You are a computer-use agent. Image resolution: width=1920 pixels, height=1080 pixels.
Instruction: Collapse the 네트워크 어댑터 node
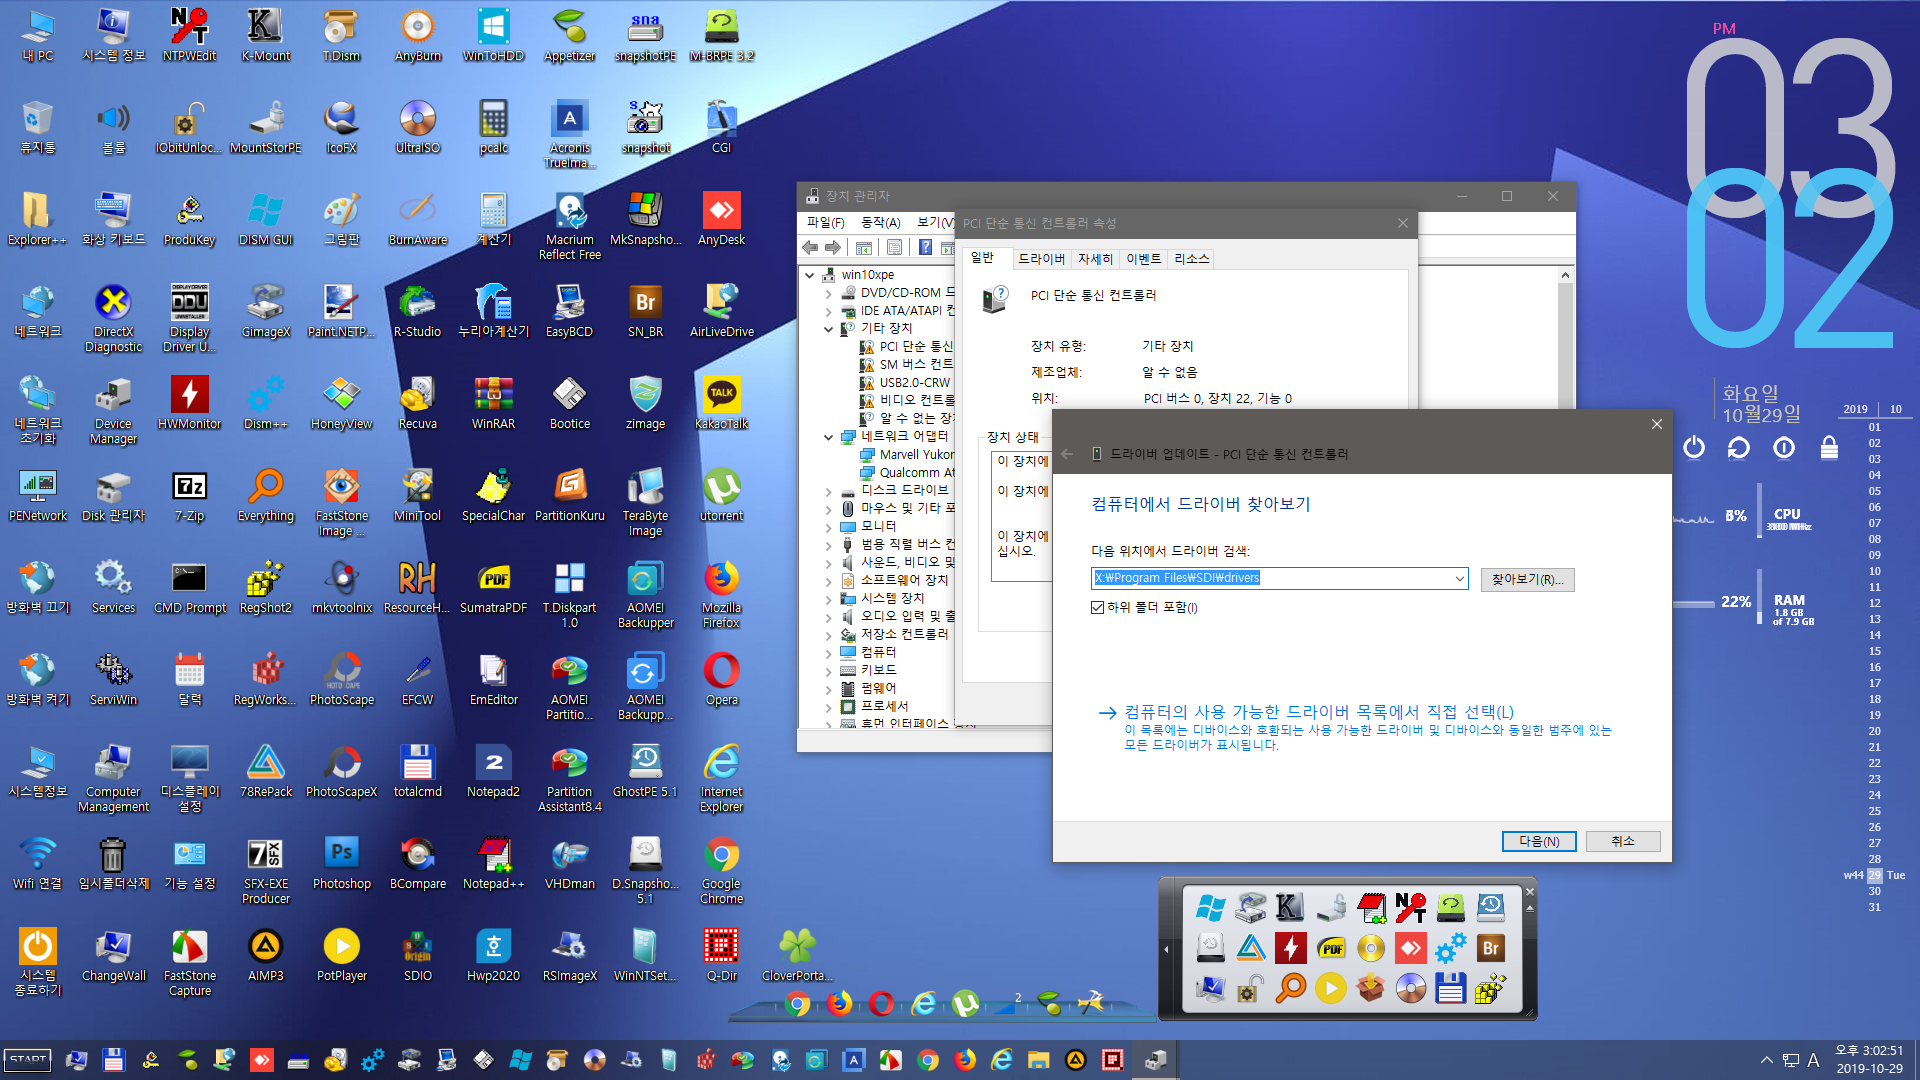coord(828,437)
